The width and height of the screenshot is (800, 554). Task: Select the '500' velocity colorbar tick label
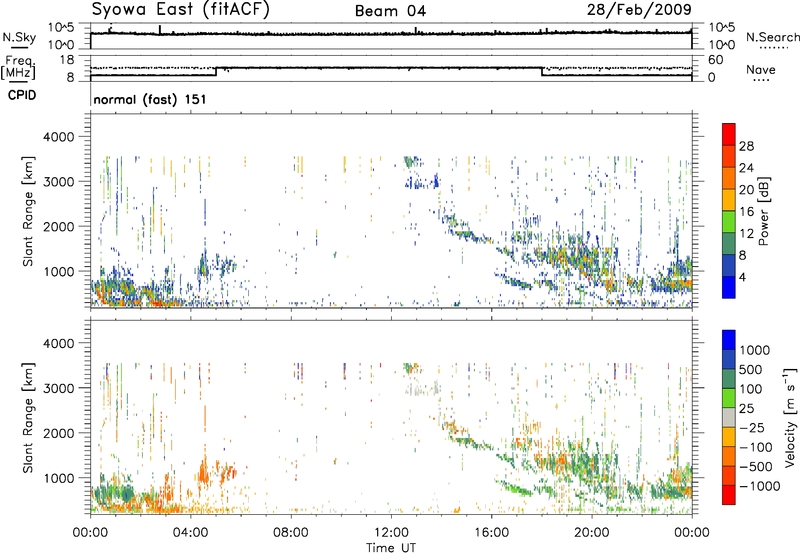(751, 370)
